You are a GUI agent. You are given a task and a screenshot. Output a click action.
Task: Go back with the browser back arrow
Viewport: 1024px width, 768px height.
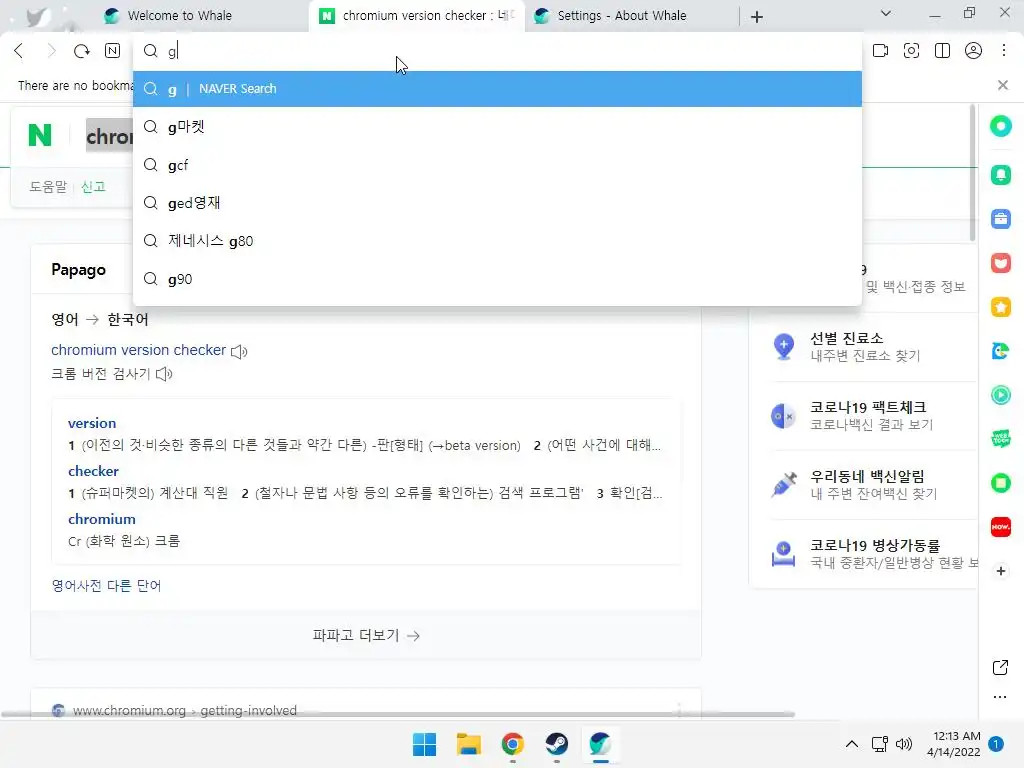[x=19, y=51]
